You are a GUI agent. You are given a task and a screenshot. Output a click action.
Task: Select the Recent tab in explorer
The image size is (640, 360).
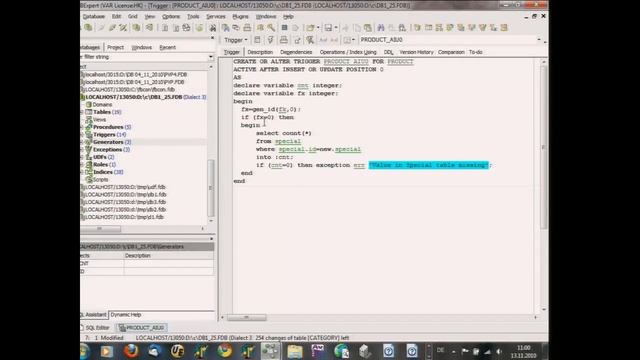point(167,47)
